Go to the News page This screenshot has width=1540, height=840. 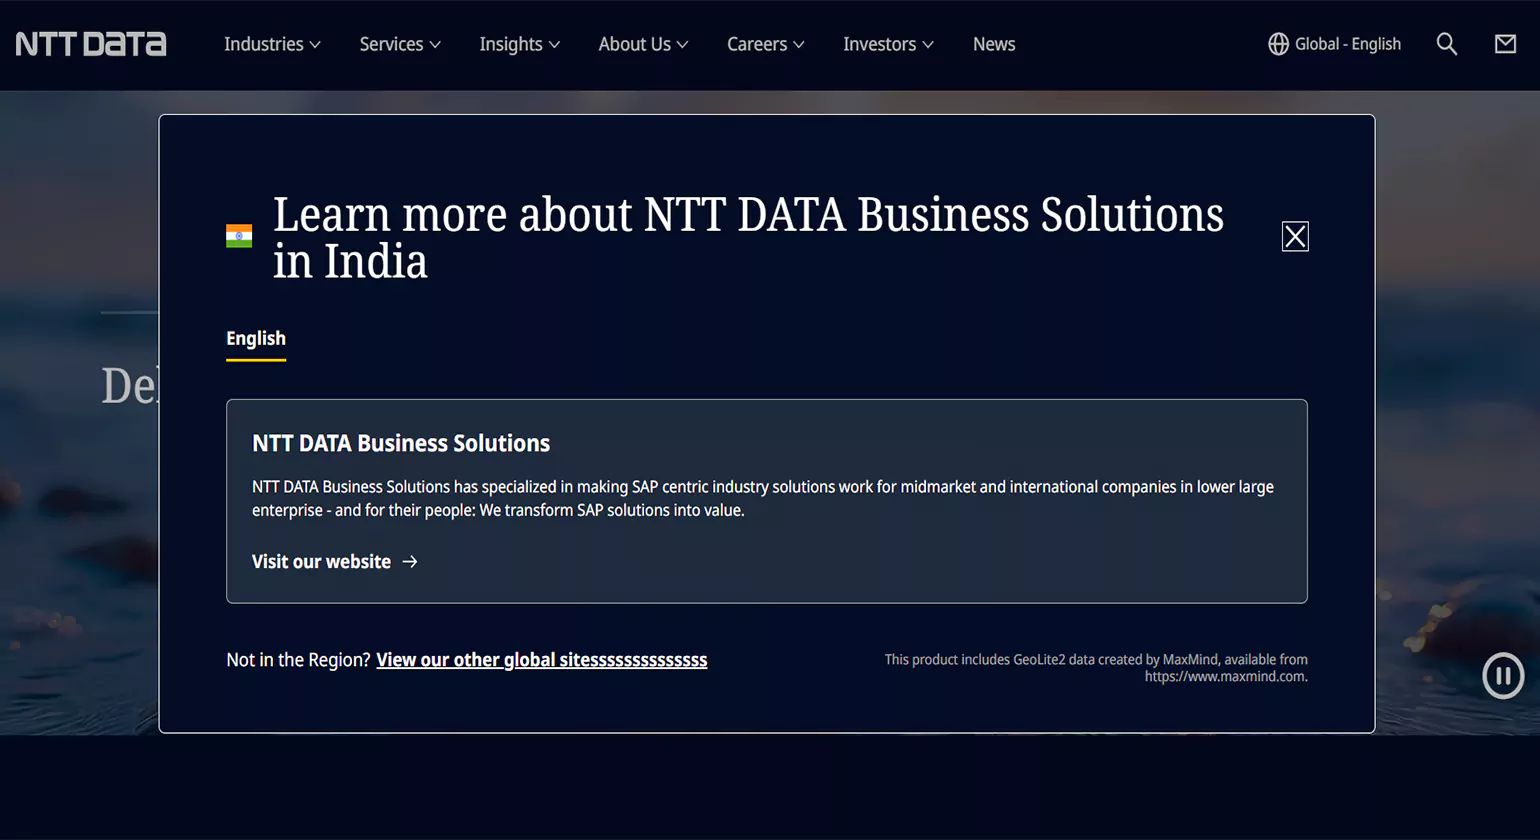coord(993,44)
